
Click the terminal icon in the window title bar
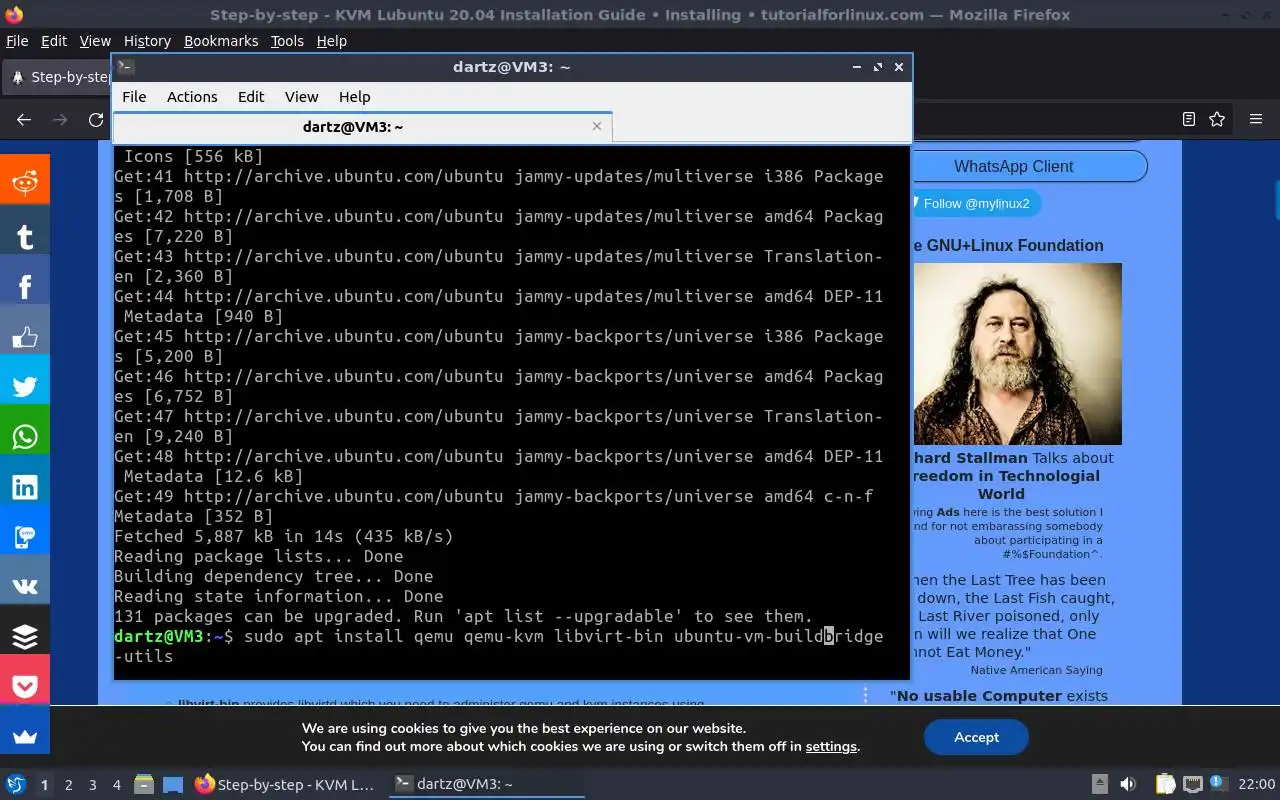click(125, 67)
